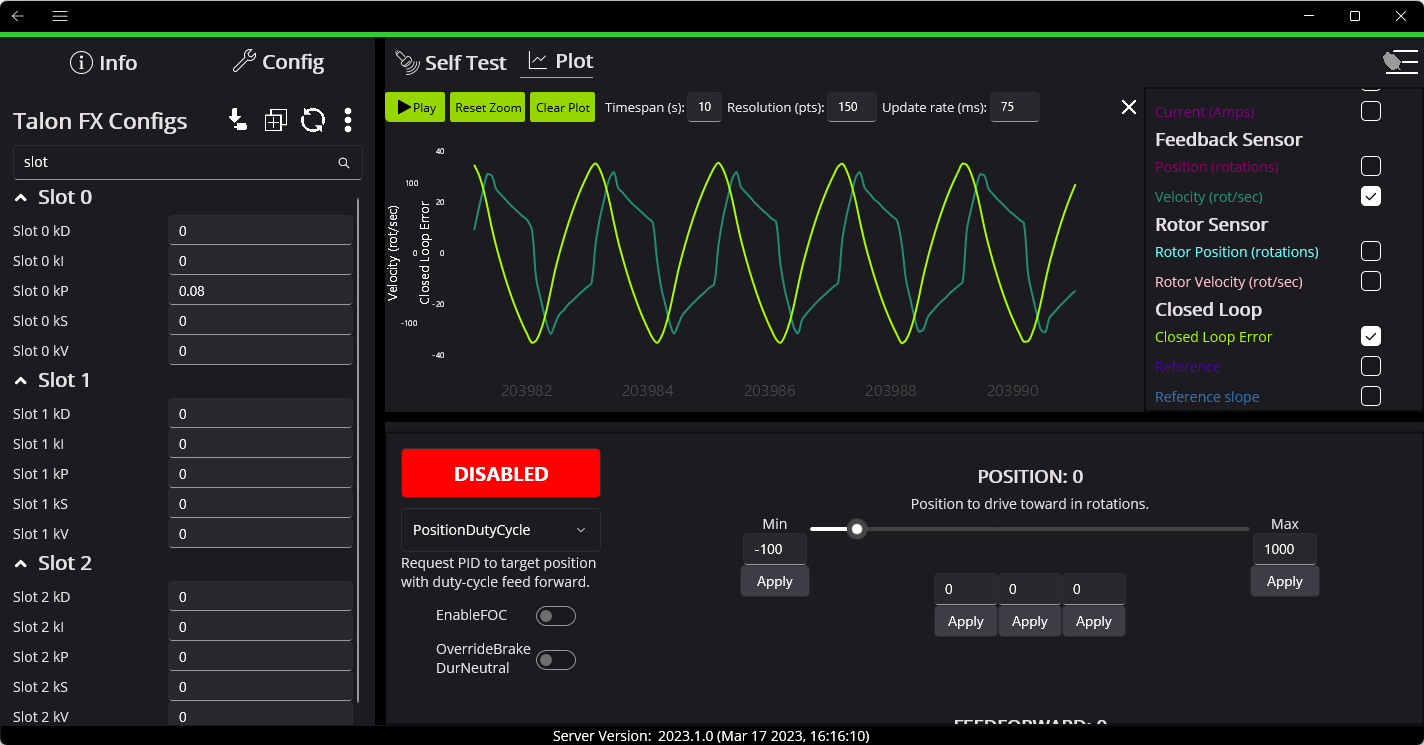The height and width of the screenshot is (745, 1424).
Task: Enable the Reference slope checkbox
Action: click(1371, 396)
